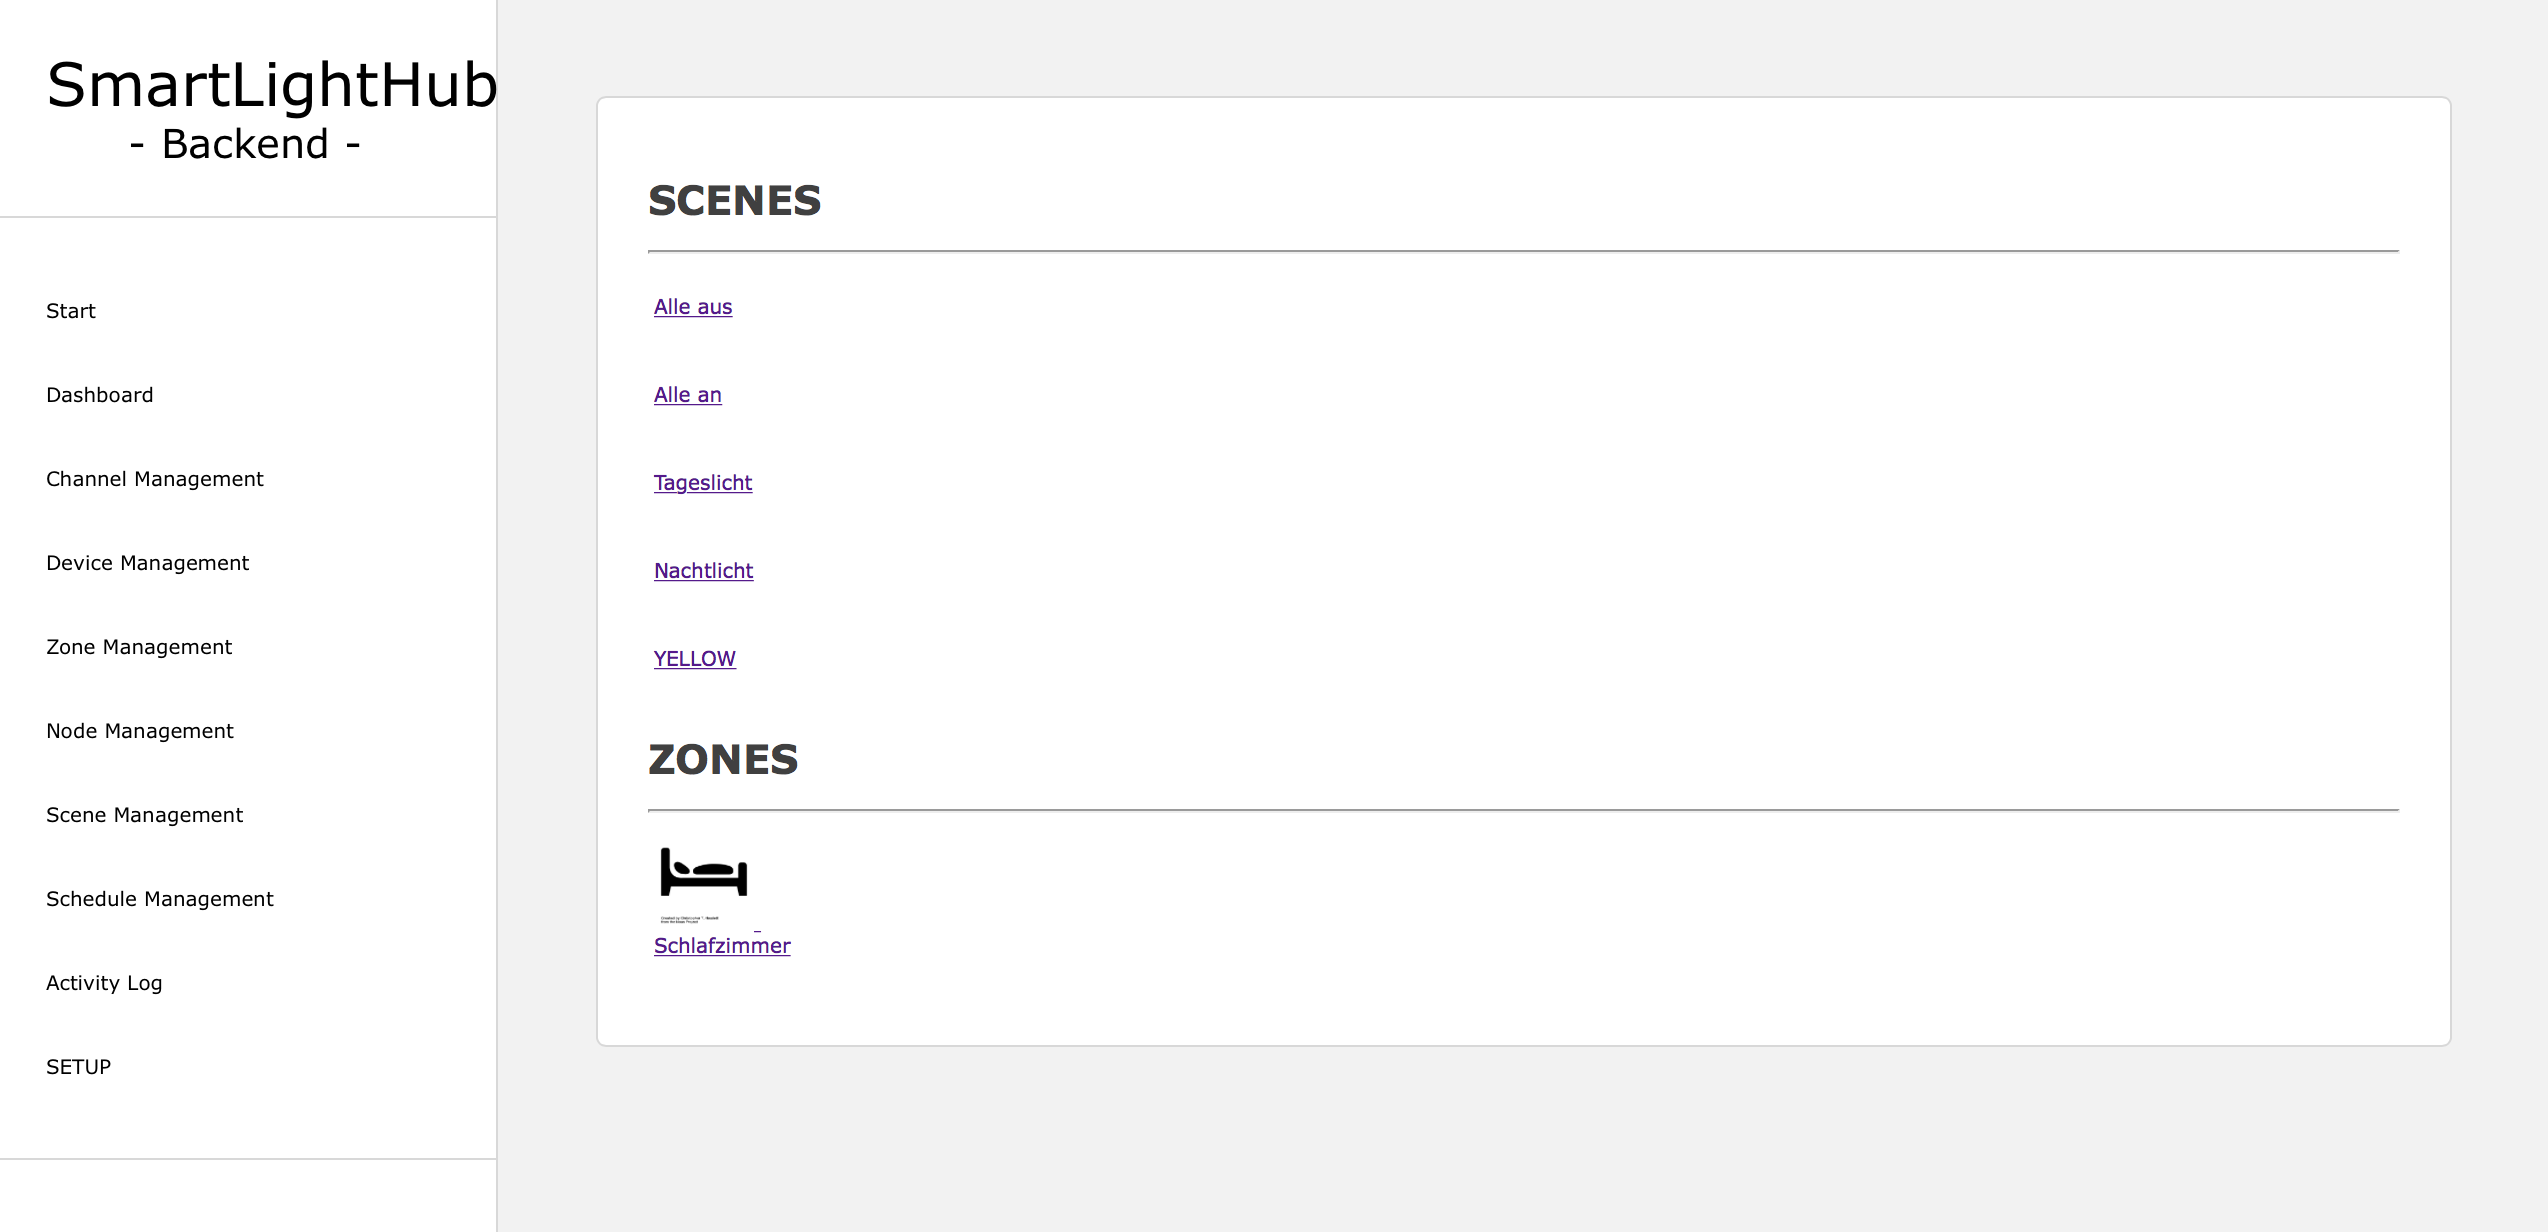Open the SETUP menu item
This screenshot has height=1232, width=2548.
pos(79,1067)
